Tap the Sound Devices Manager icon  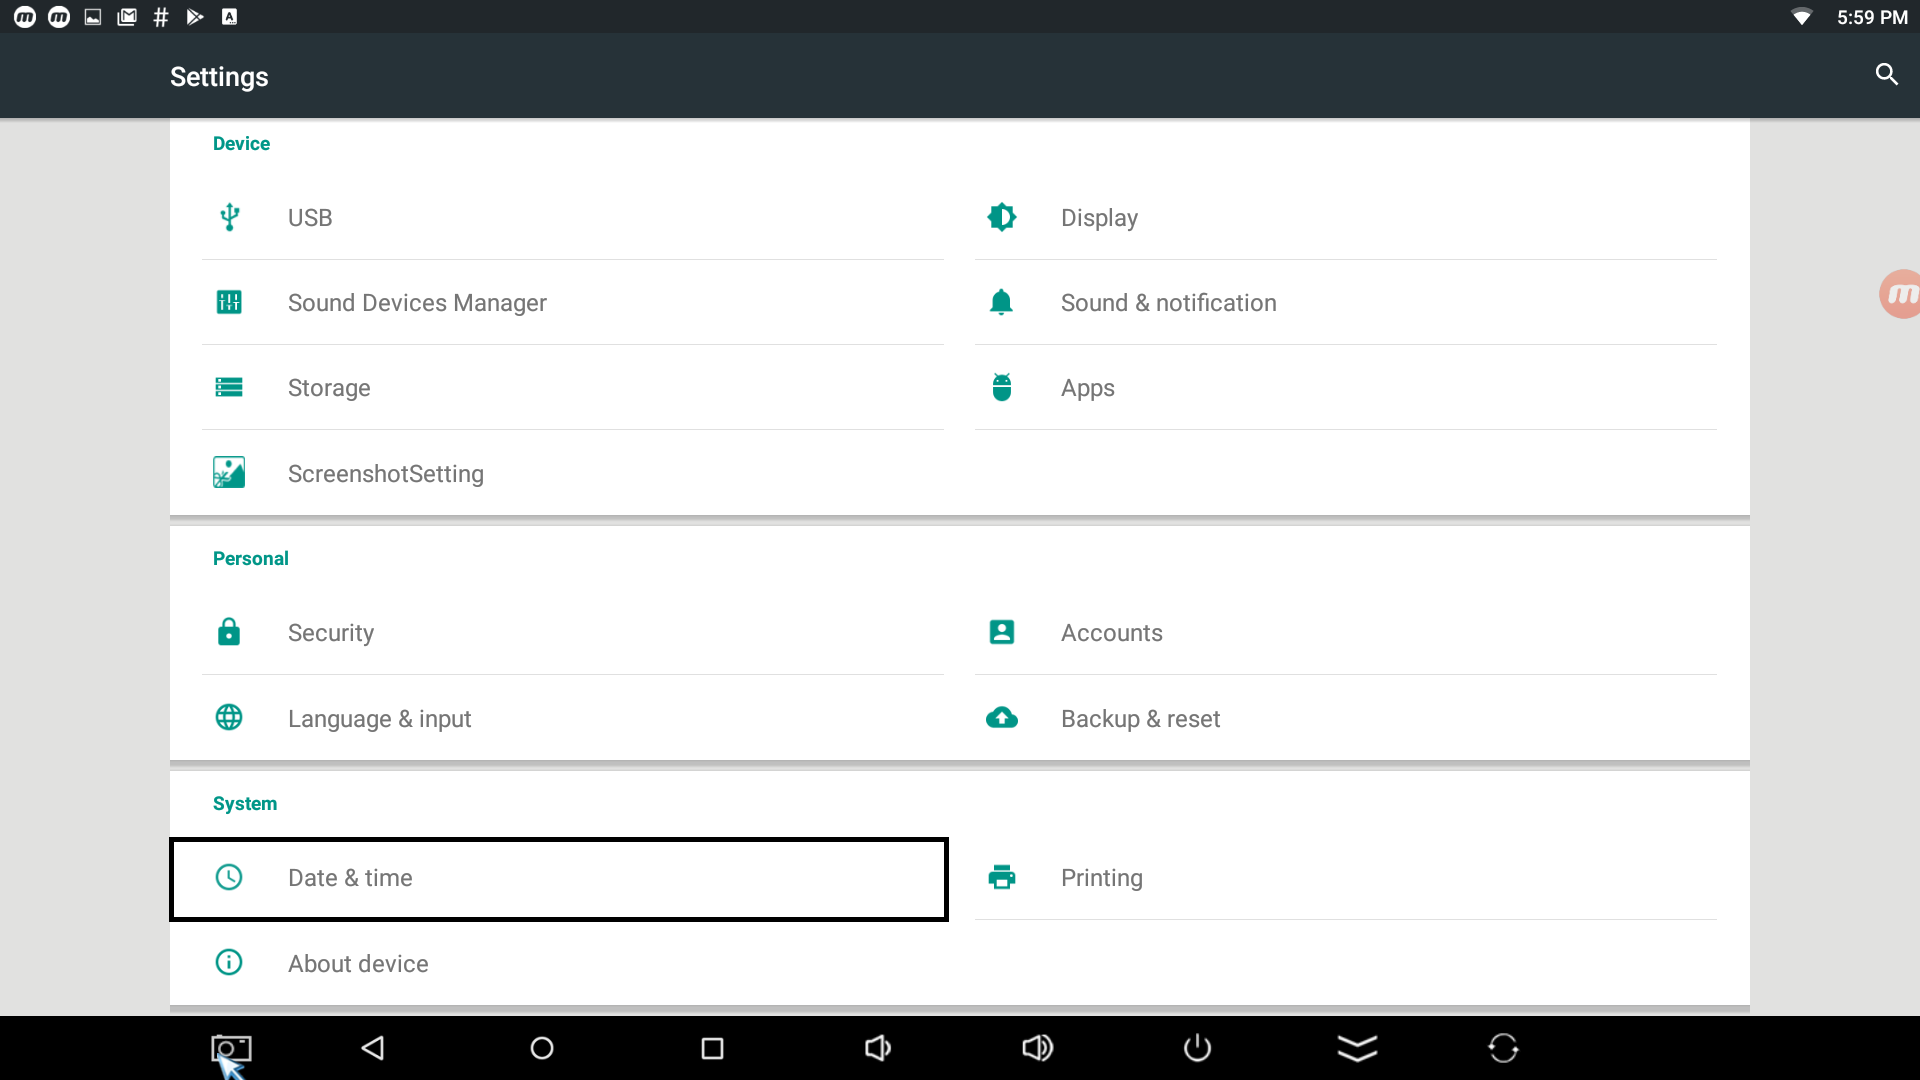point(229,302)
